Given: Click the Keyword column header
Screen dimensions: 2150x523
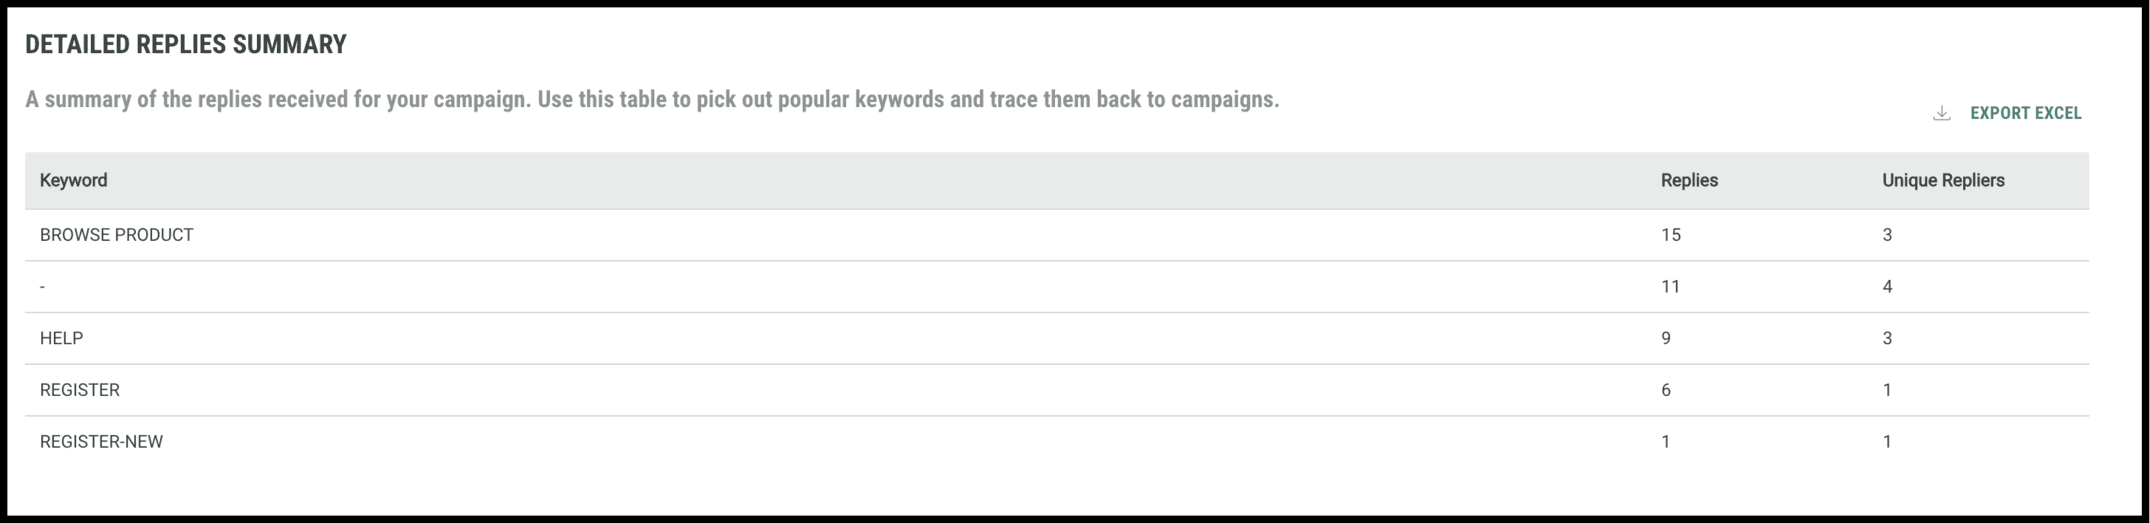Looking at the screenshot, I should (73, 181).
